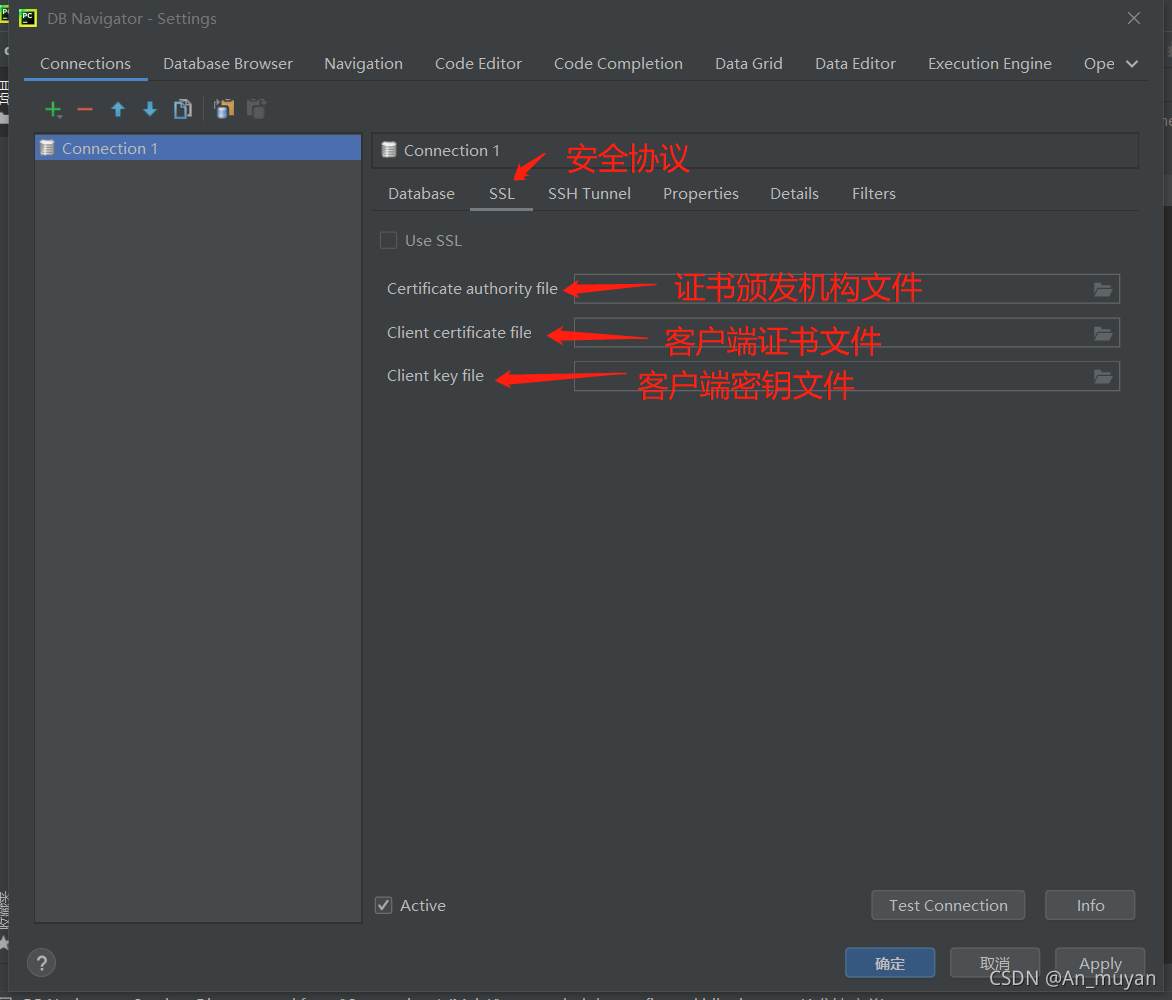Browse for Client certificate file folder icon

(x=1102, y=333)
